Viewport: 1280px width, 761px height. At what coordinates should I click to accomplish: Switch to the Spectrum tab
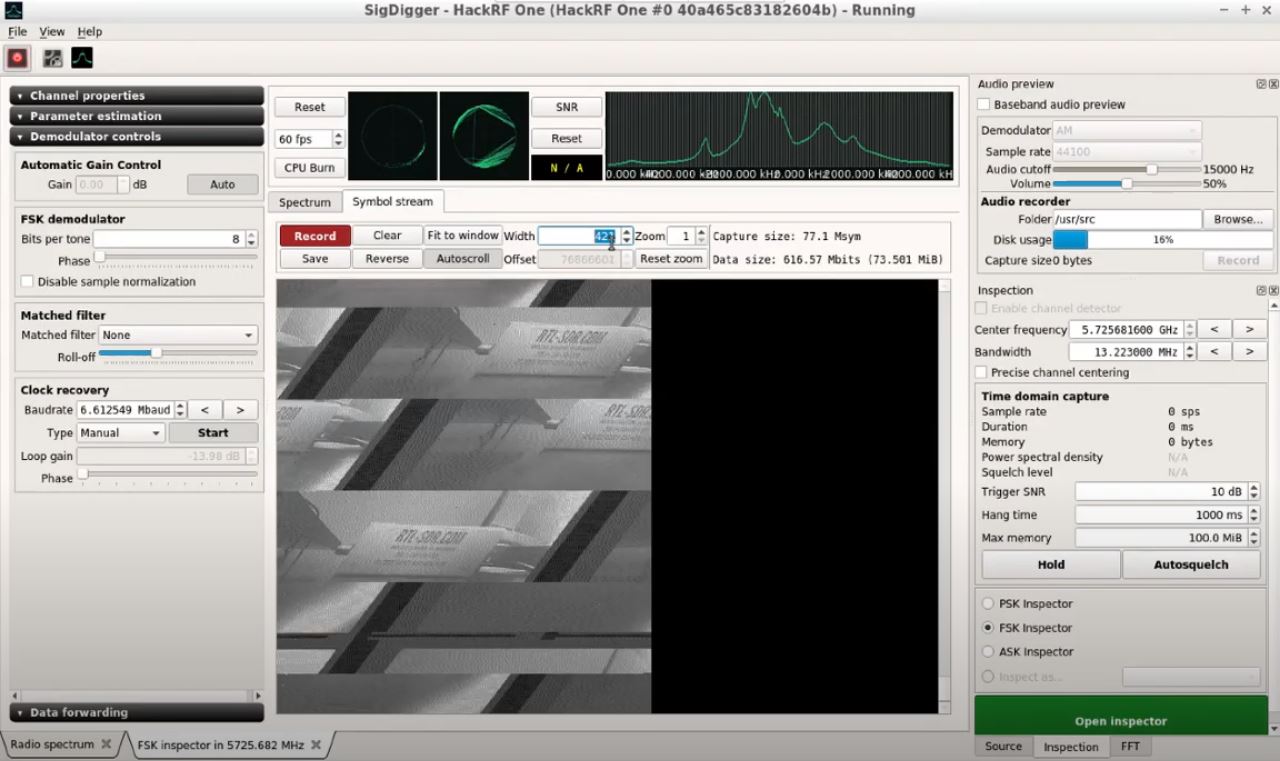coord(305,202)
